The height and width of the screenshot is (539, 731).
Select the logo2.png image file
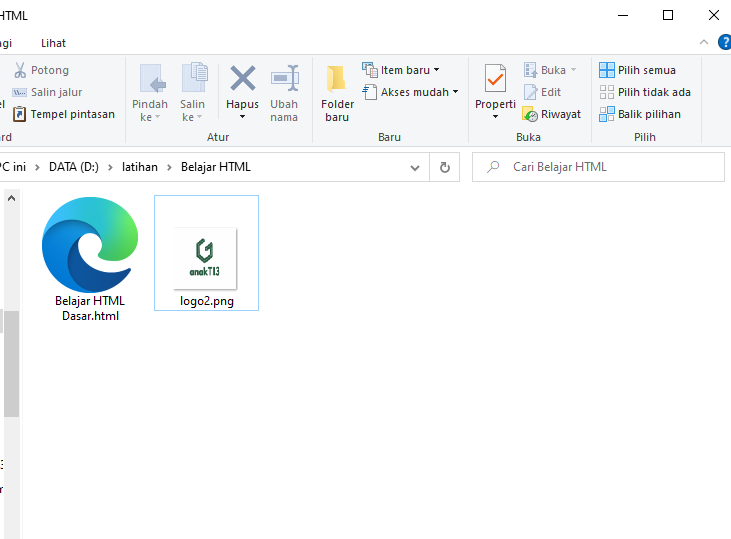(x=207, y=253)
